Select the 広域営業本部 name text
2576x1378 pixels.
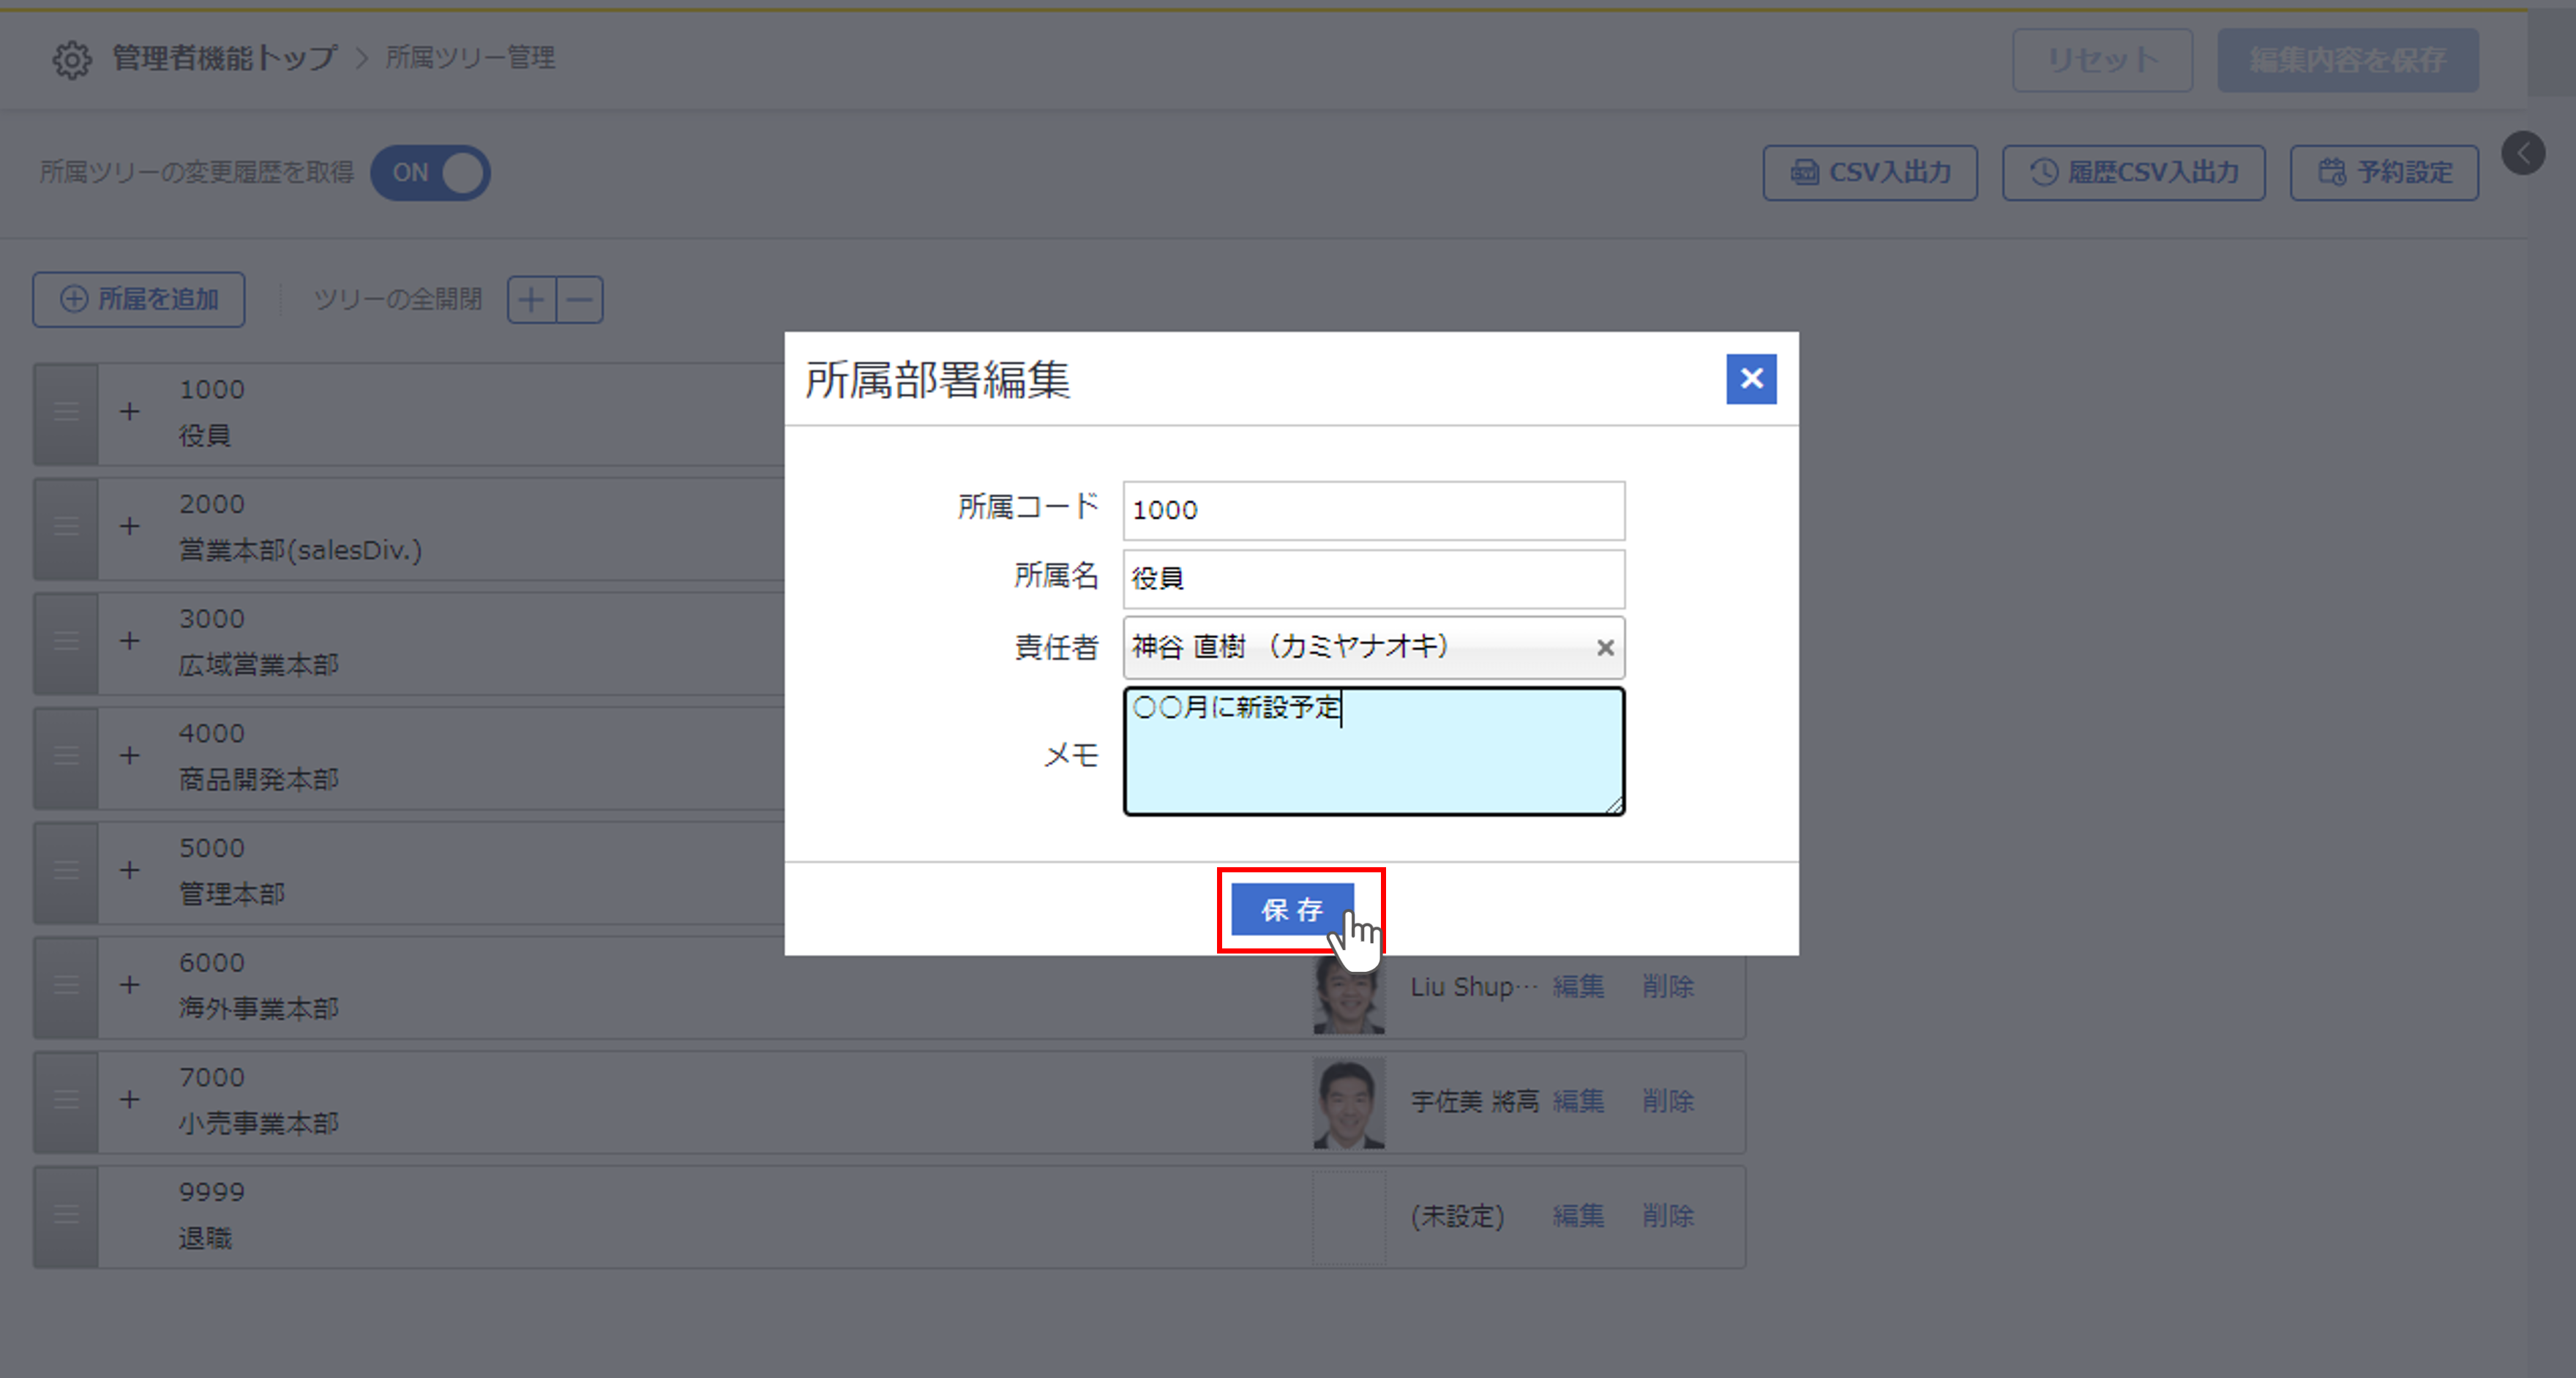point(259,665)
